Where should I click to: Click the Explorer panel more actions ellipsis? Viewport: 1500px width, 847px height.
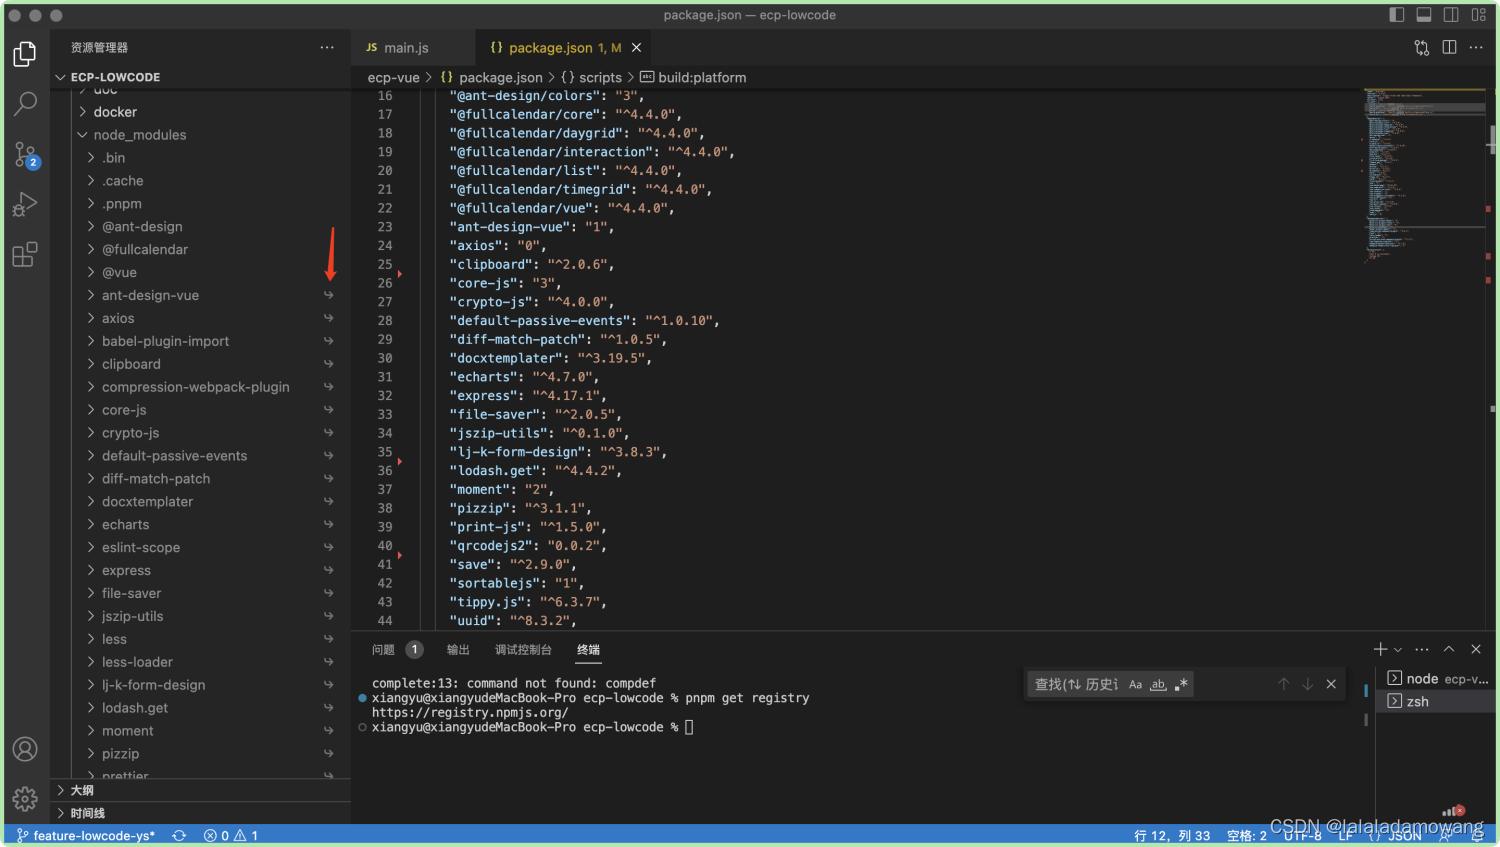[327, 47]
